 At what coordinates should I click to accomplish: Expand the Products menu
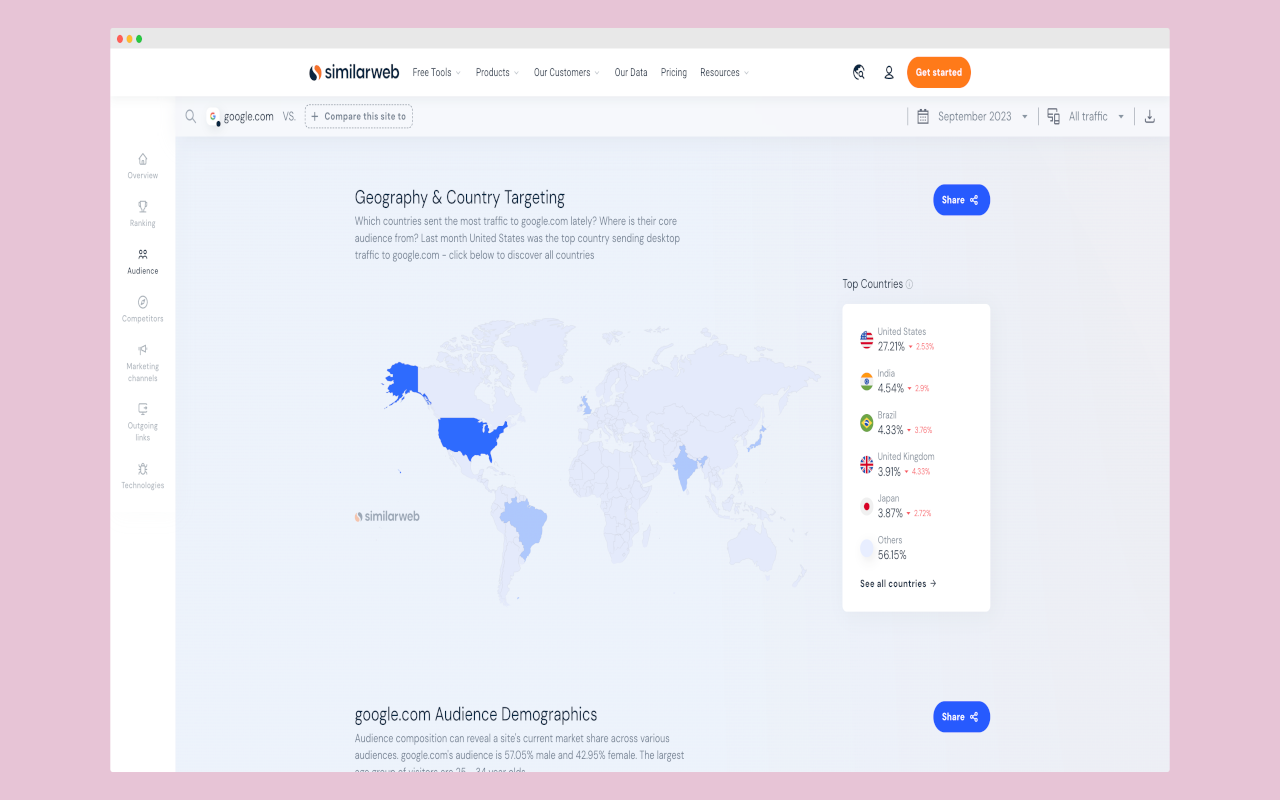[497, 72]
